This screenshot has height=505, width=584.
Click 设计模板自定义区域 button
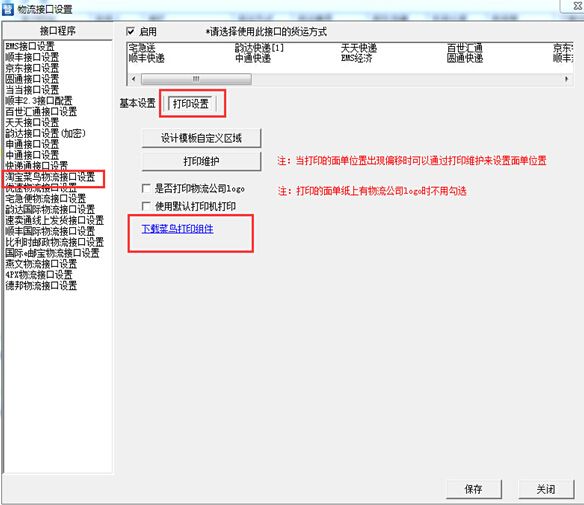(x=201, y=138)
